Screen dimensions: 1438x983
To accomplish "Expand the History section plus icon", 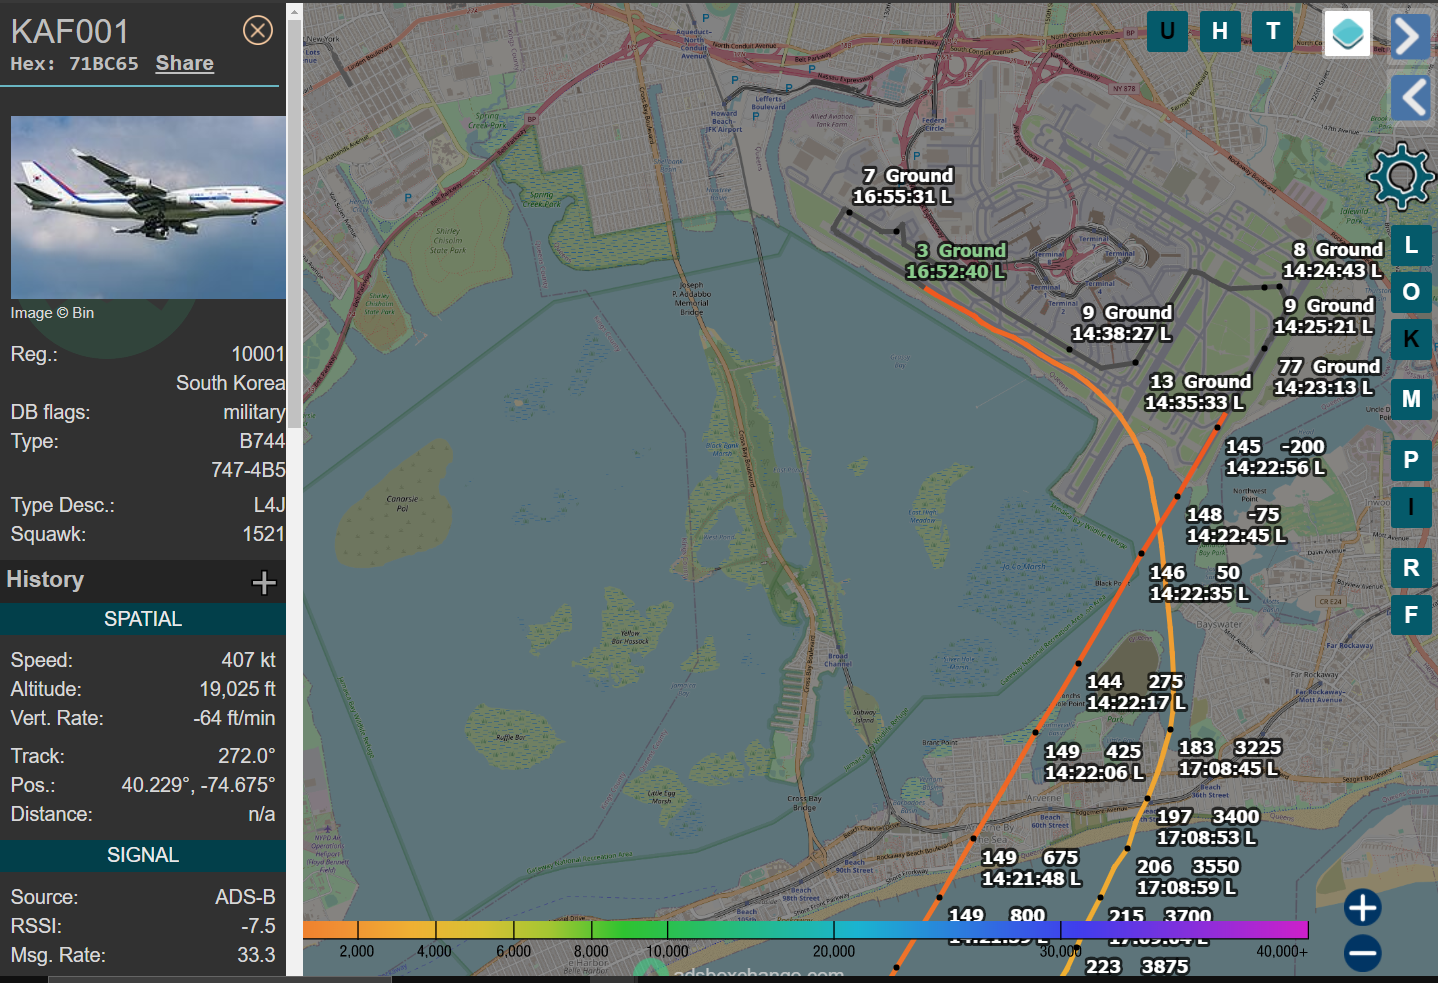I will pyautogui.click(x=264, y=583).
